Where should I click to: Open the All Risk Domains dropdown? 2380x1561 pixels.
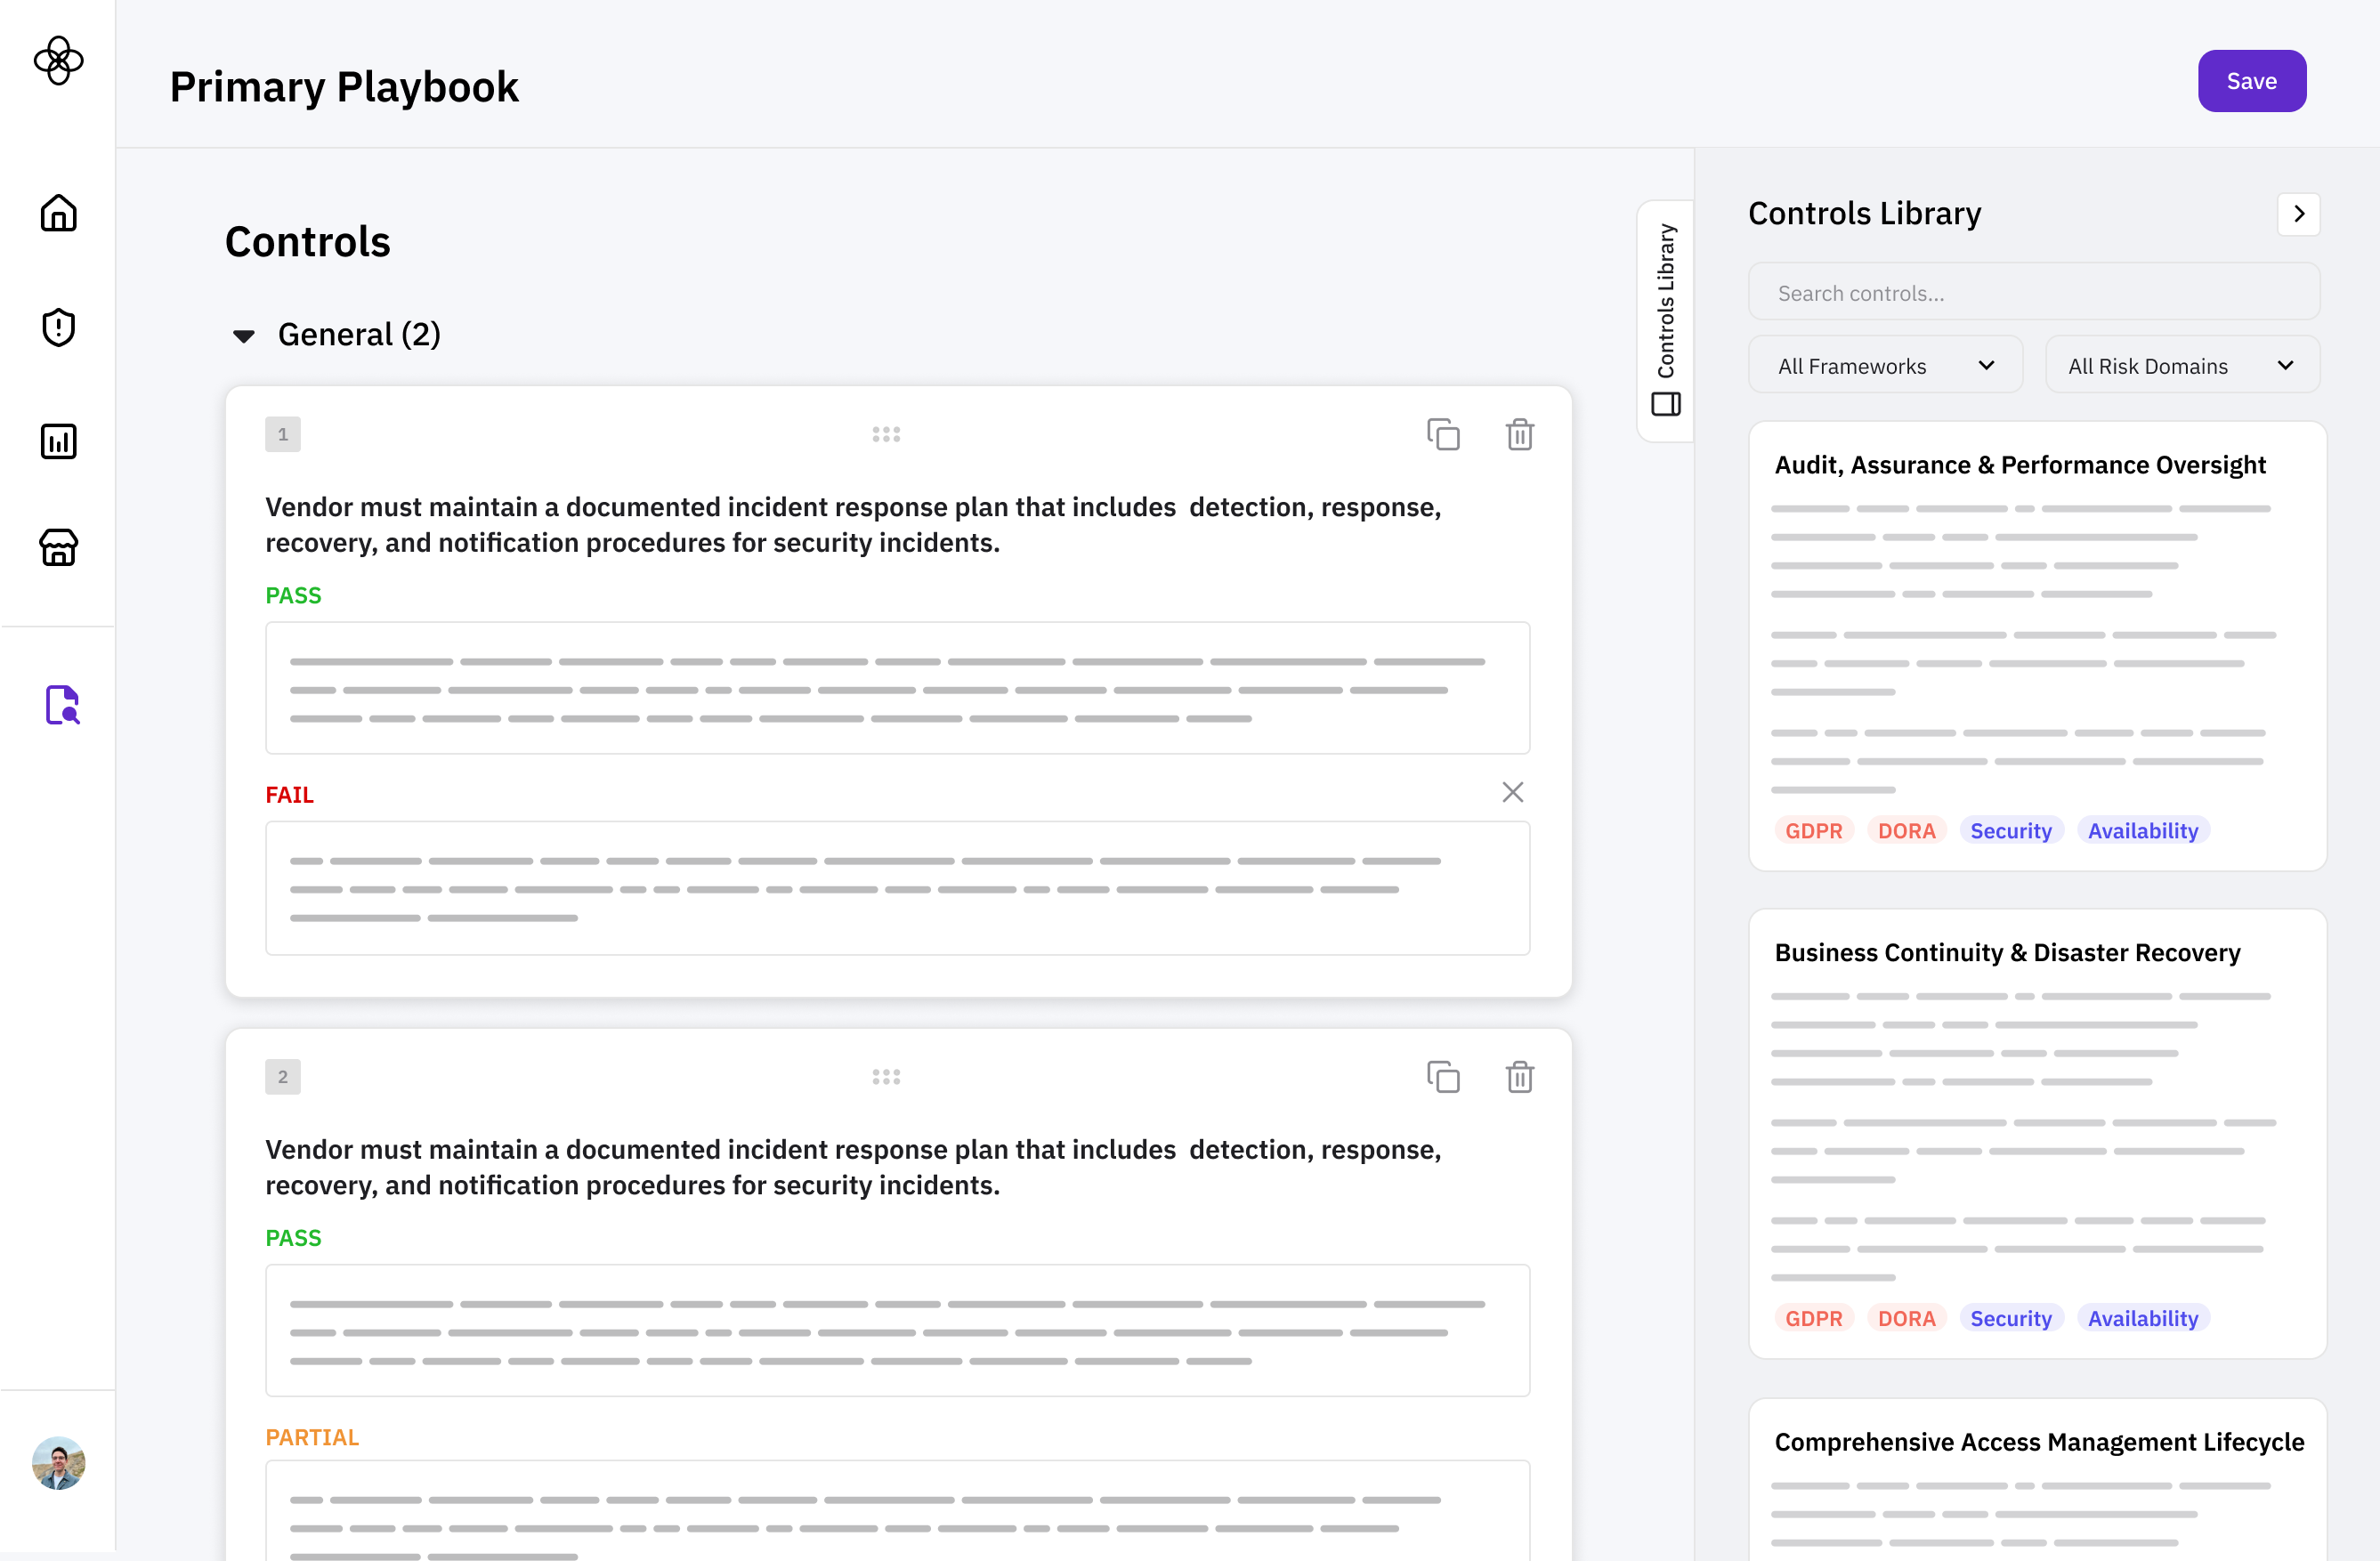pos(2182,366)
